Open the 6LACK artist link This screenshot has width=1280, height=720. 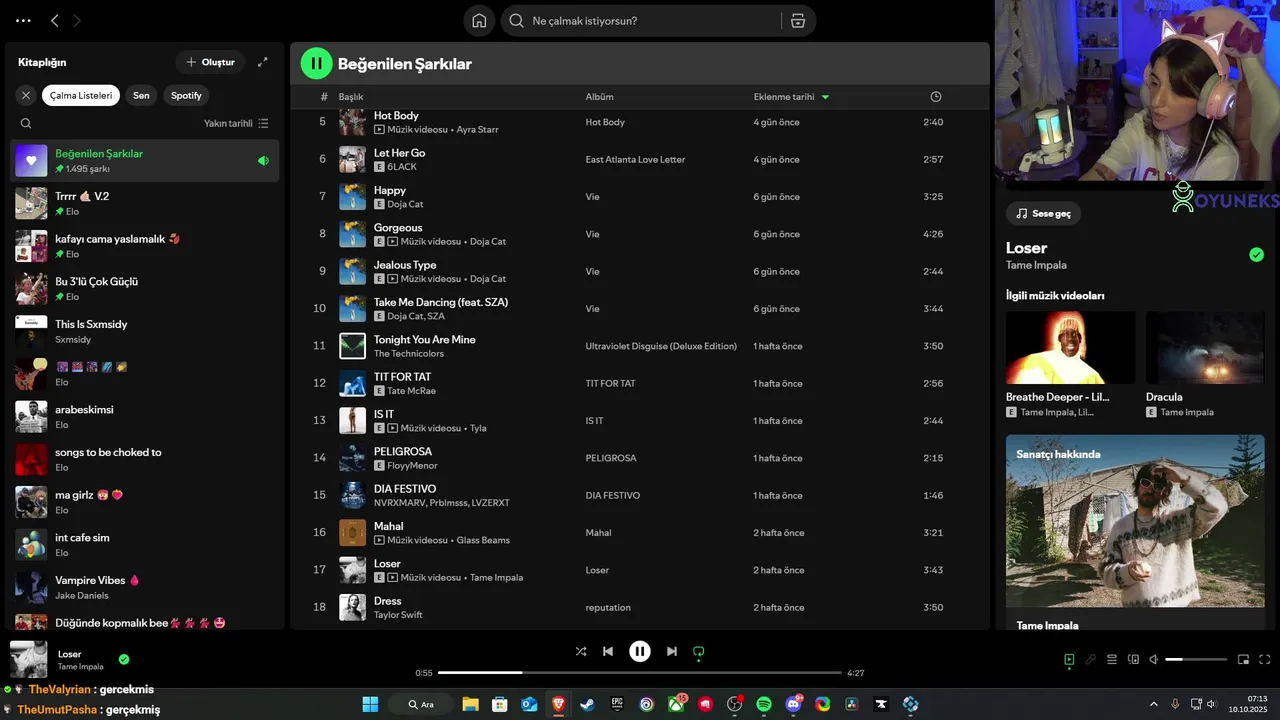402,167
